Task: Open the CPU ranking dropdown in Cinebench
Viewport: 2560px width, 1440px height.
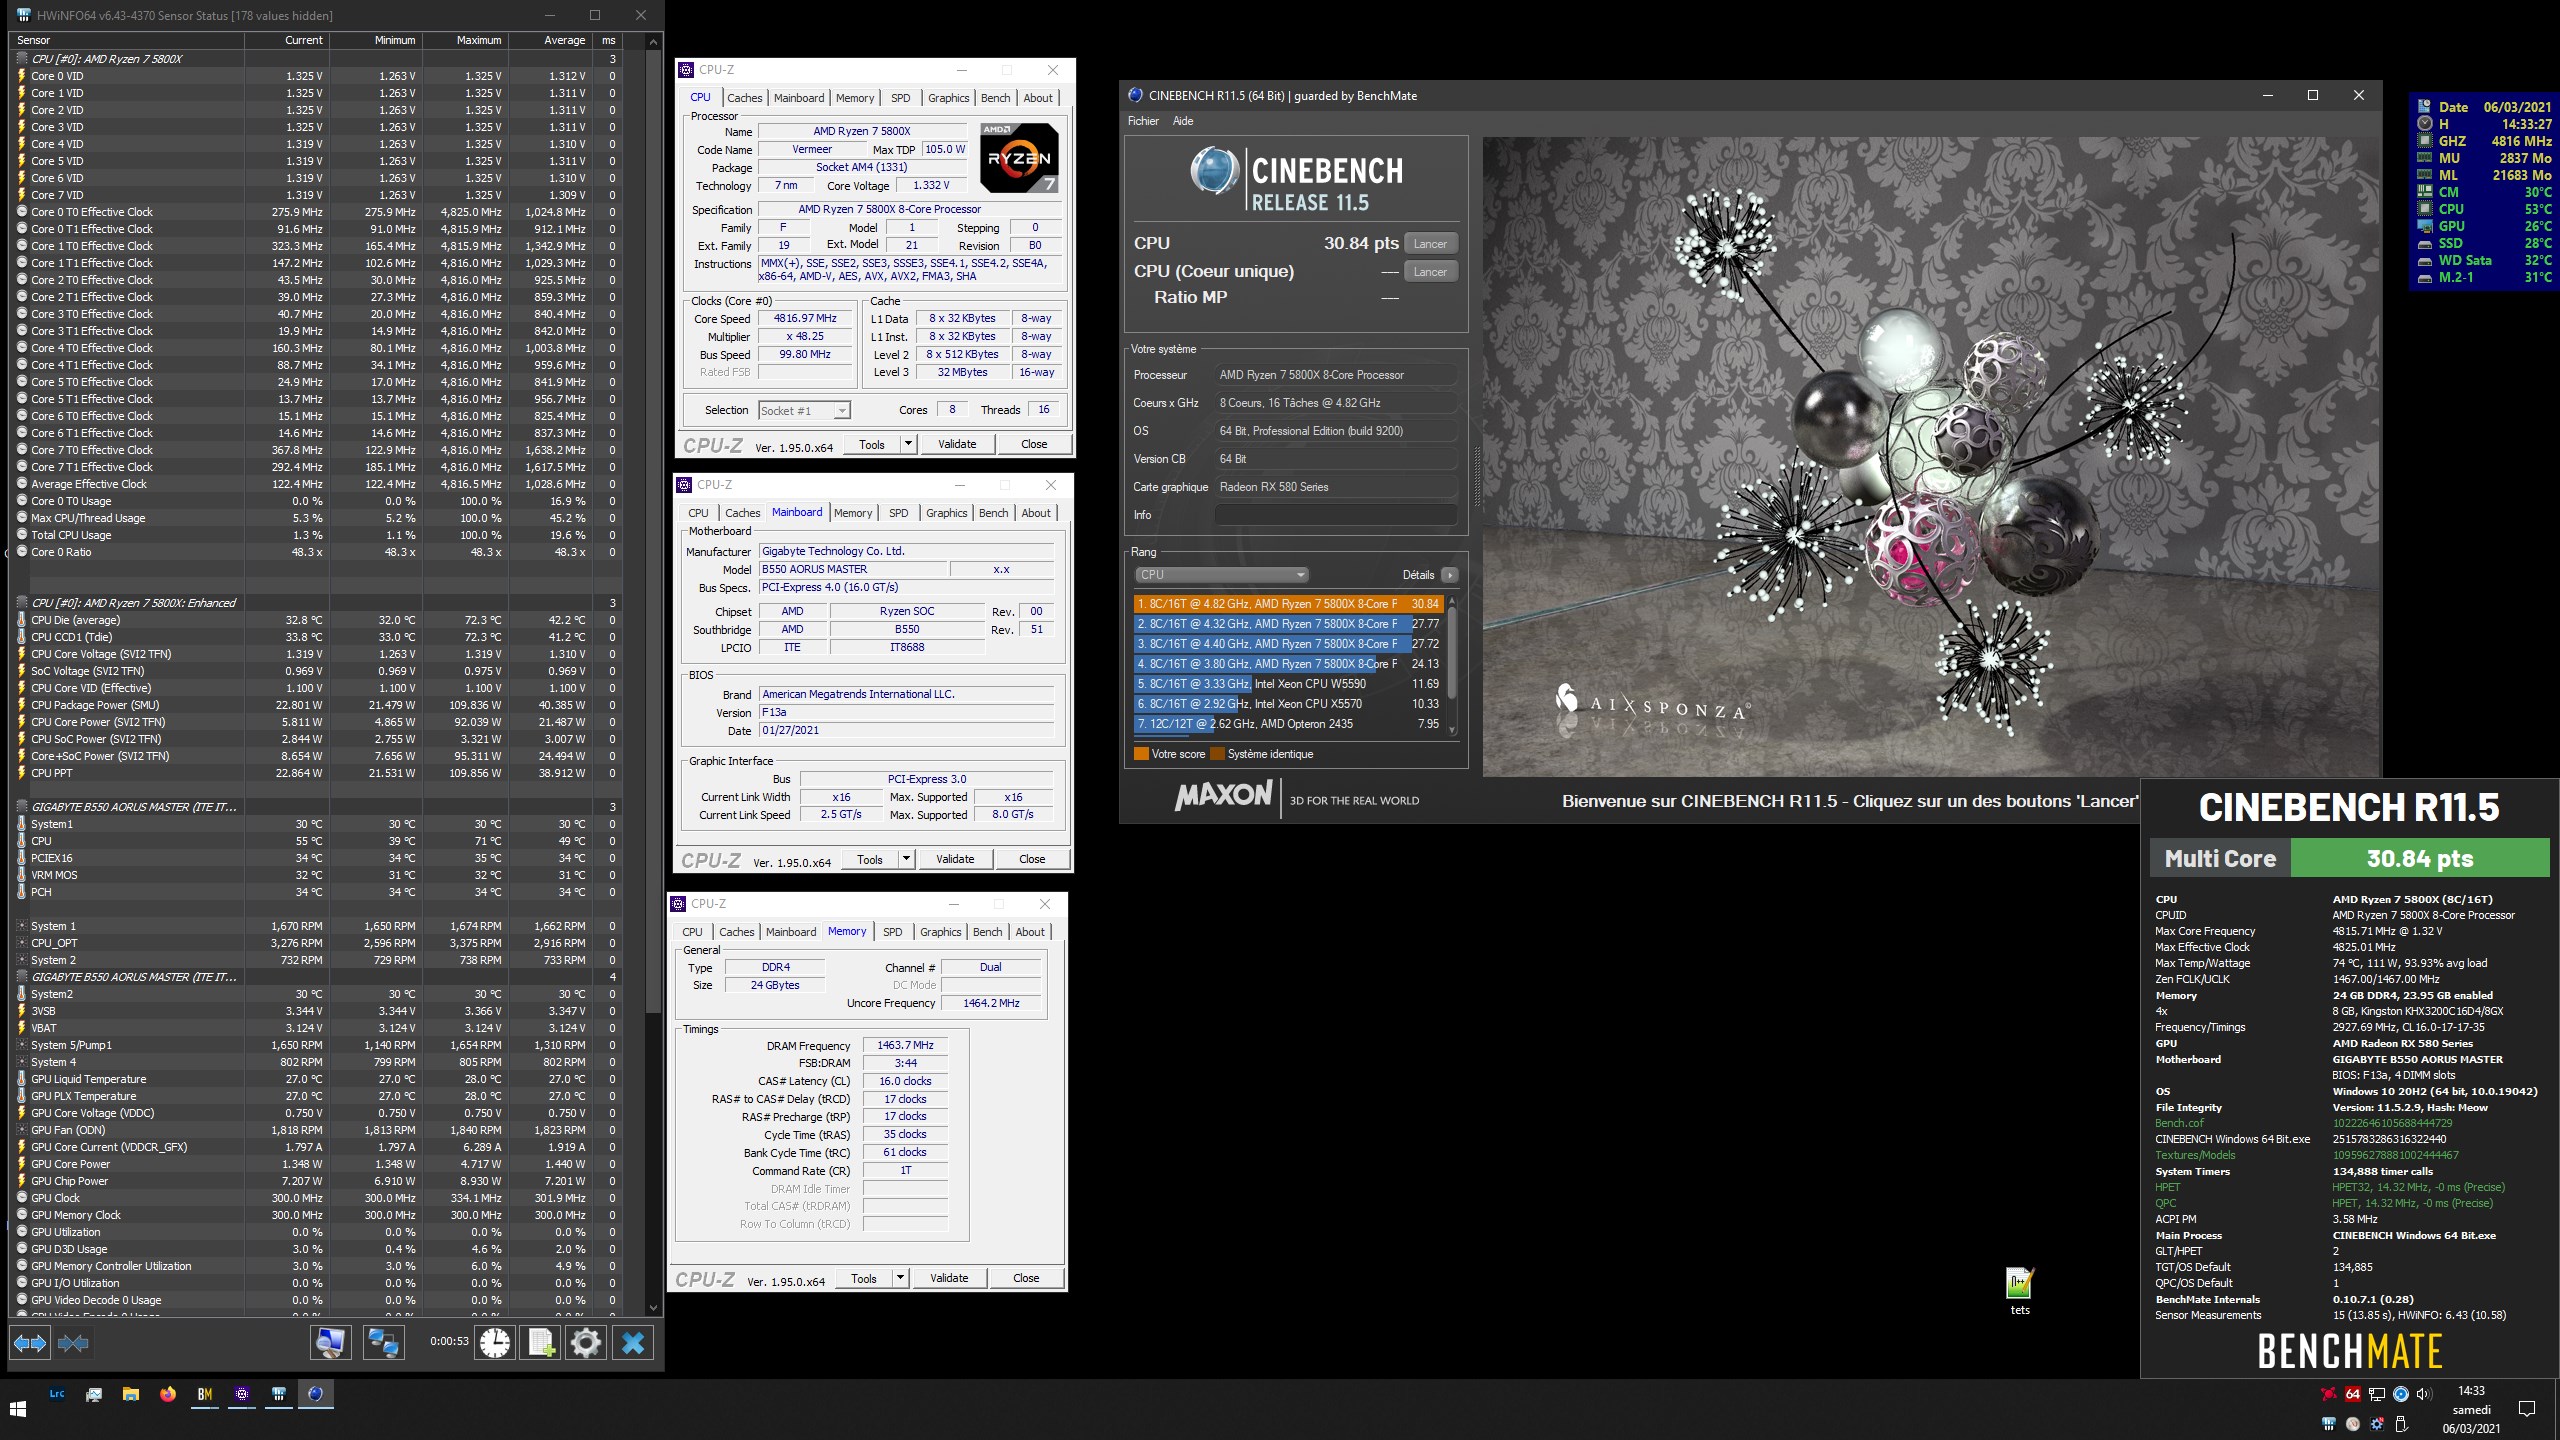Action: [1221, 575]
